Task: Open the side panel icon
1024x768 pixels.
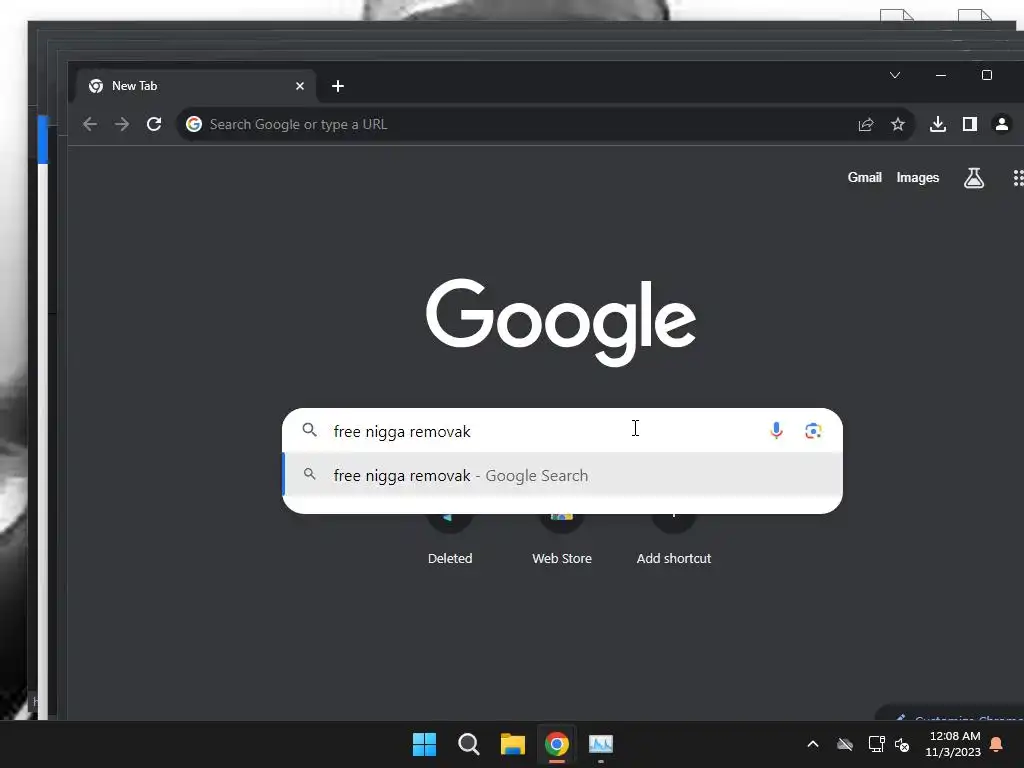Action: (970, 124)
